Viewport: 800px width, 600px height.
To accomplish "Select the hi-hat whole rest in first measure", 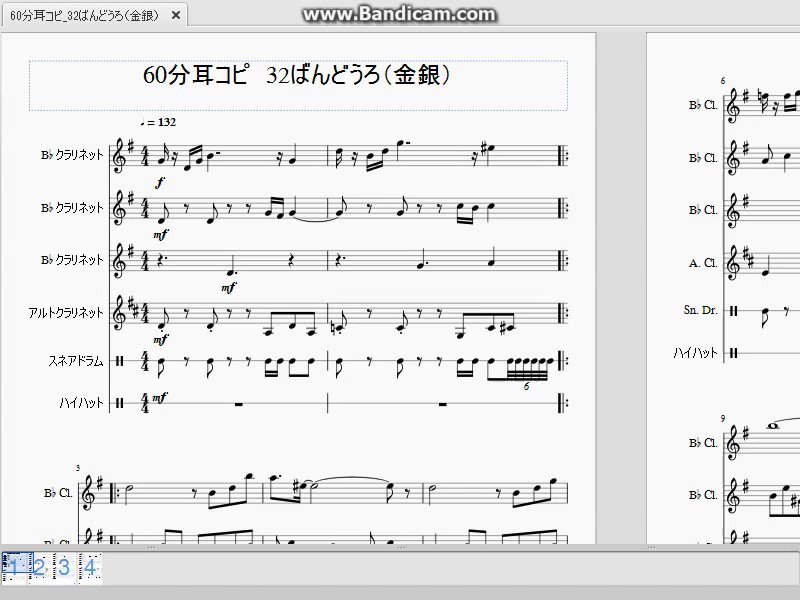I will [x=238, y=405].
